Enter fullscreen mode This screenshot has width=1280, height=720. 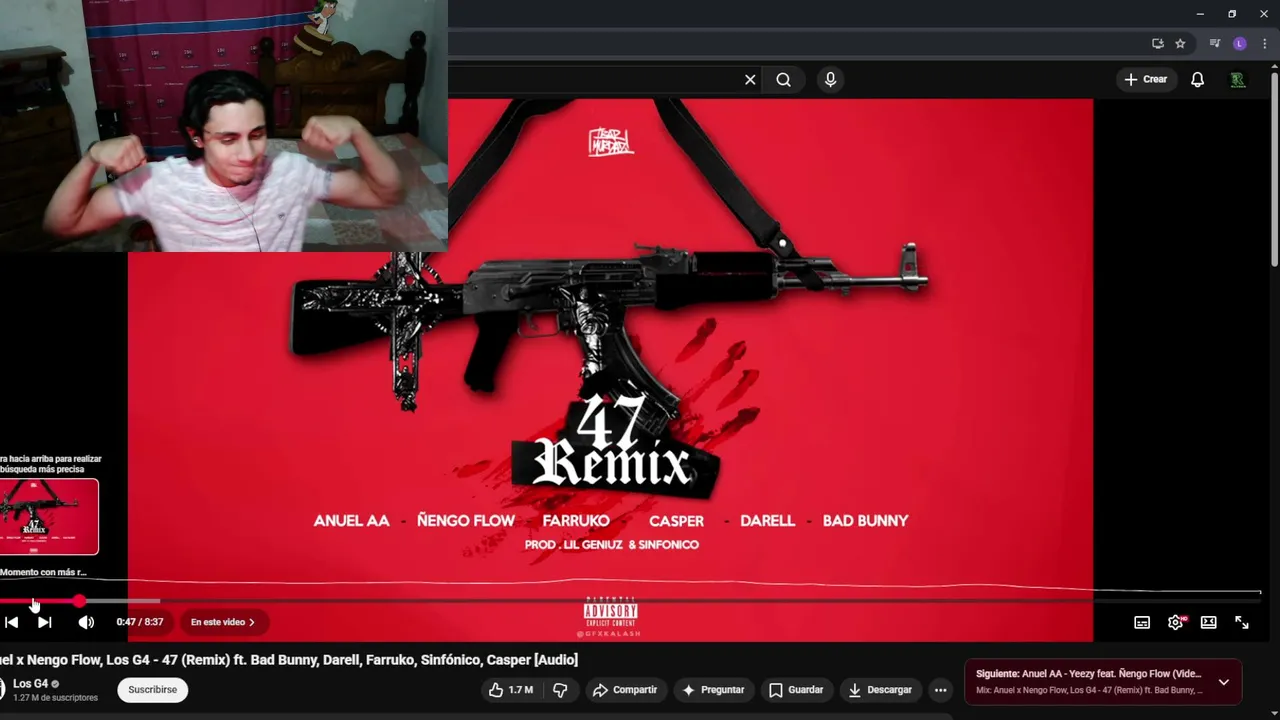[x=1241, y=622]
